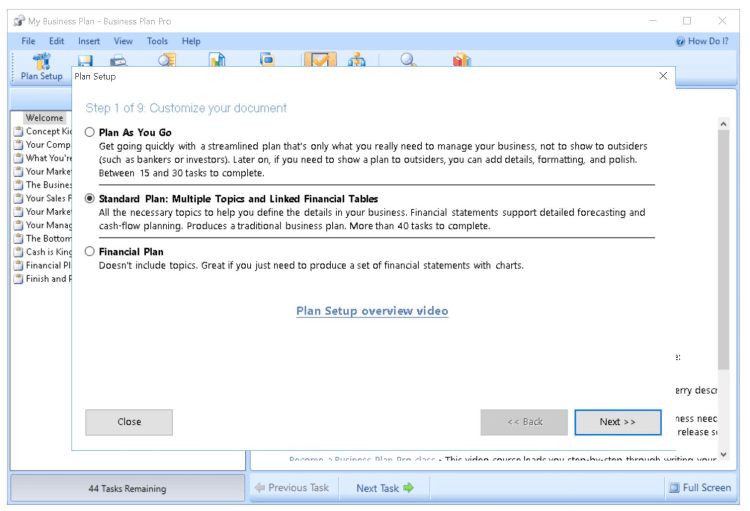This screenshot has height=511, width=750.
Task: Click the Save floppy disk icon
Action: [85, 60]
